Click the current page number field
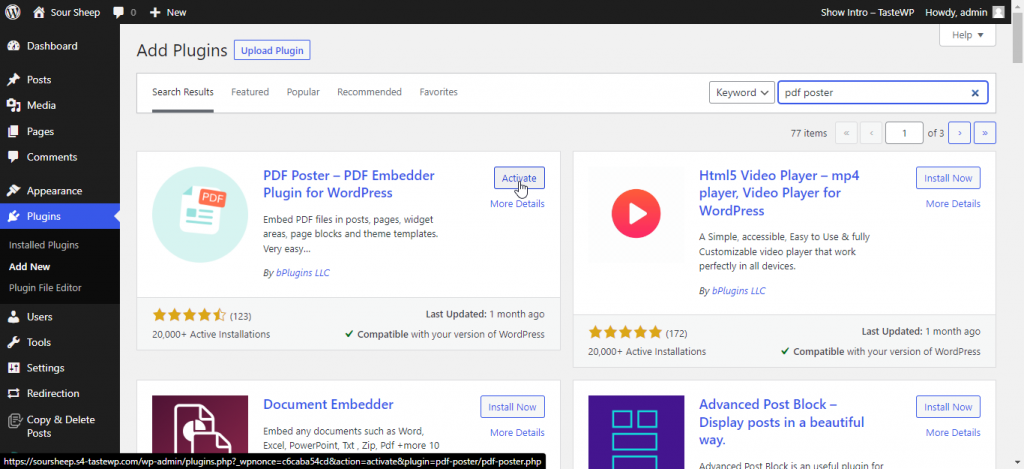Image resolution: width=1024 pixels, height=469 pixels. click(904, 133)
